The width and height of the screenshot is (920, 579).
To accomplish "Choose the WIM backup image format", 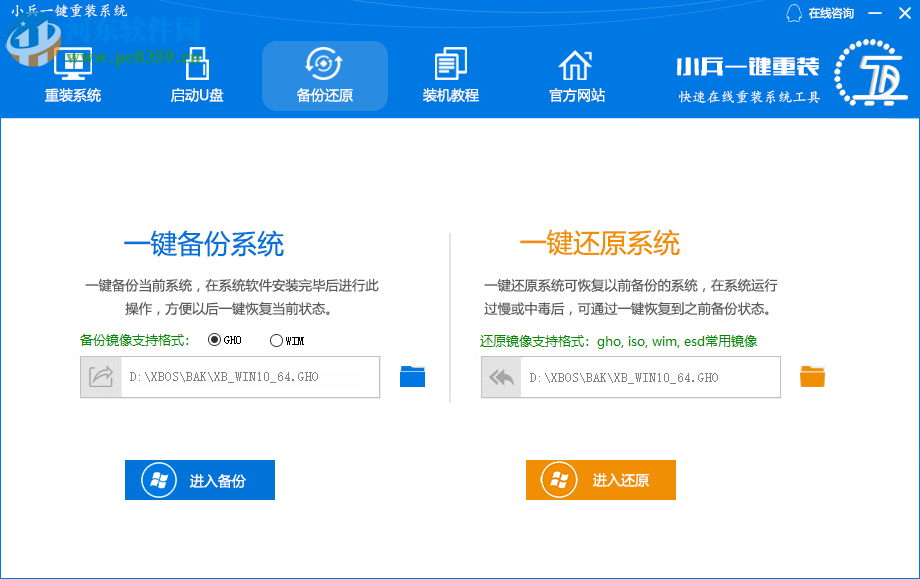I will [x=276, y=340].
